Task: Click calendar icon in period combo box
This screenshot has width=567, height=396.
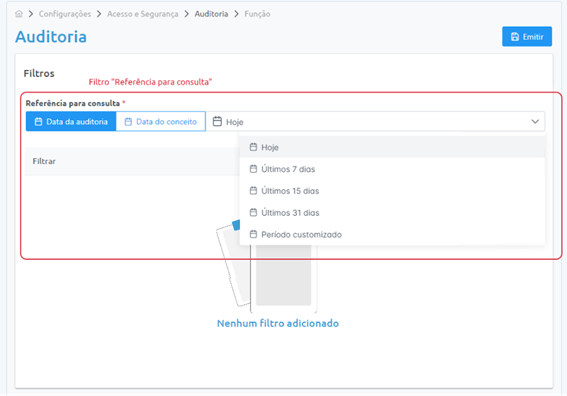Action: [217, 121]
